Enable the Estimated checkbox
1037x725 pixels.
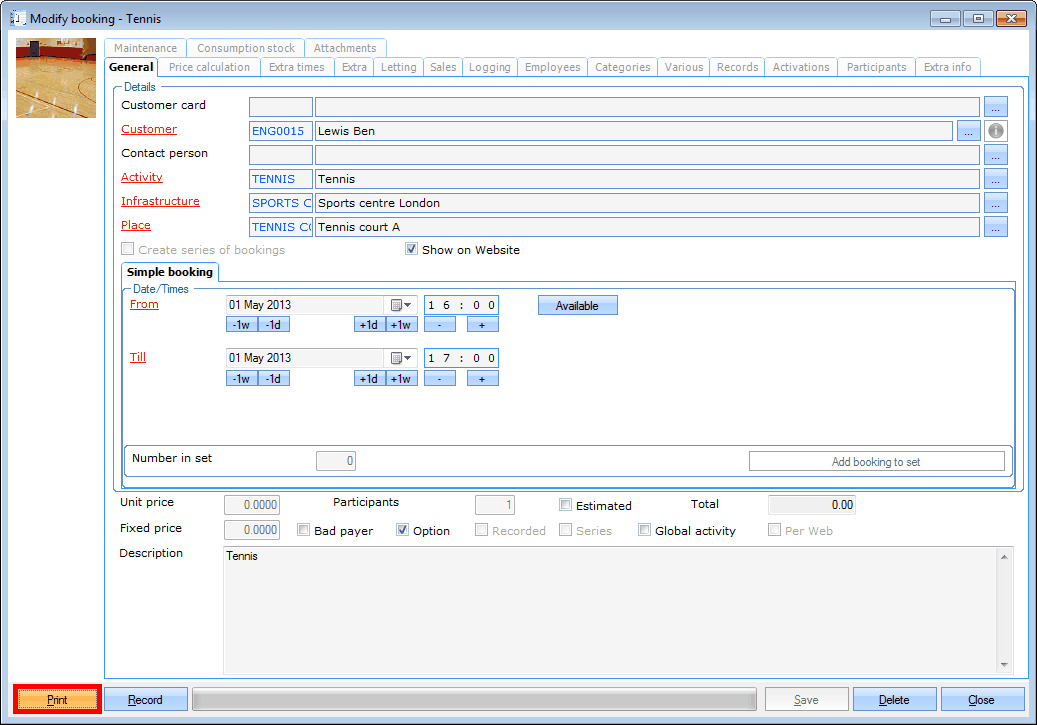pyautogui.click(x=566, y=505)
